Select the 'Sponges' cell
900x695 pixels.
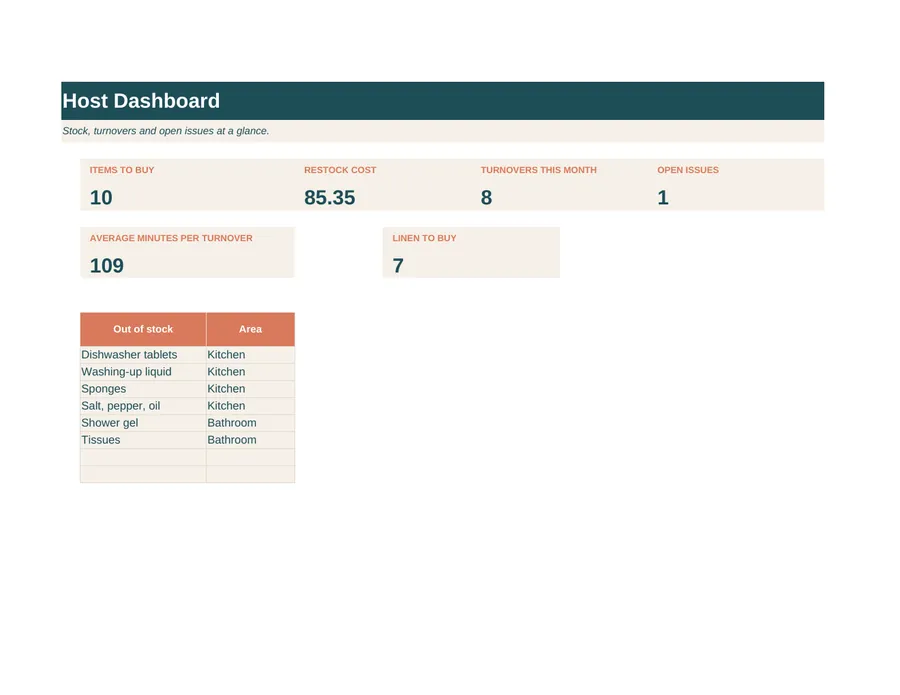(143, 389)
